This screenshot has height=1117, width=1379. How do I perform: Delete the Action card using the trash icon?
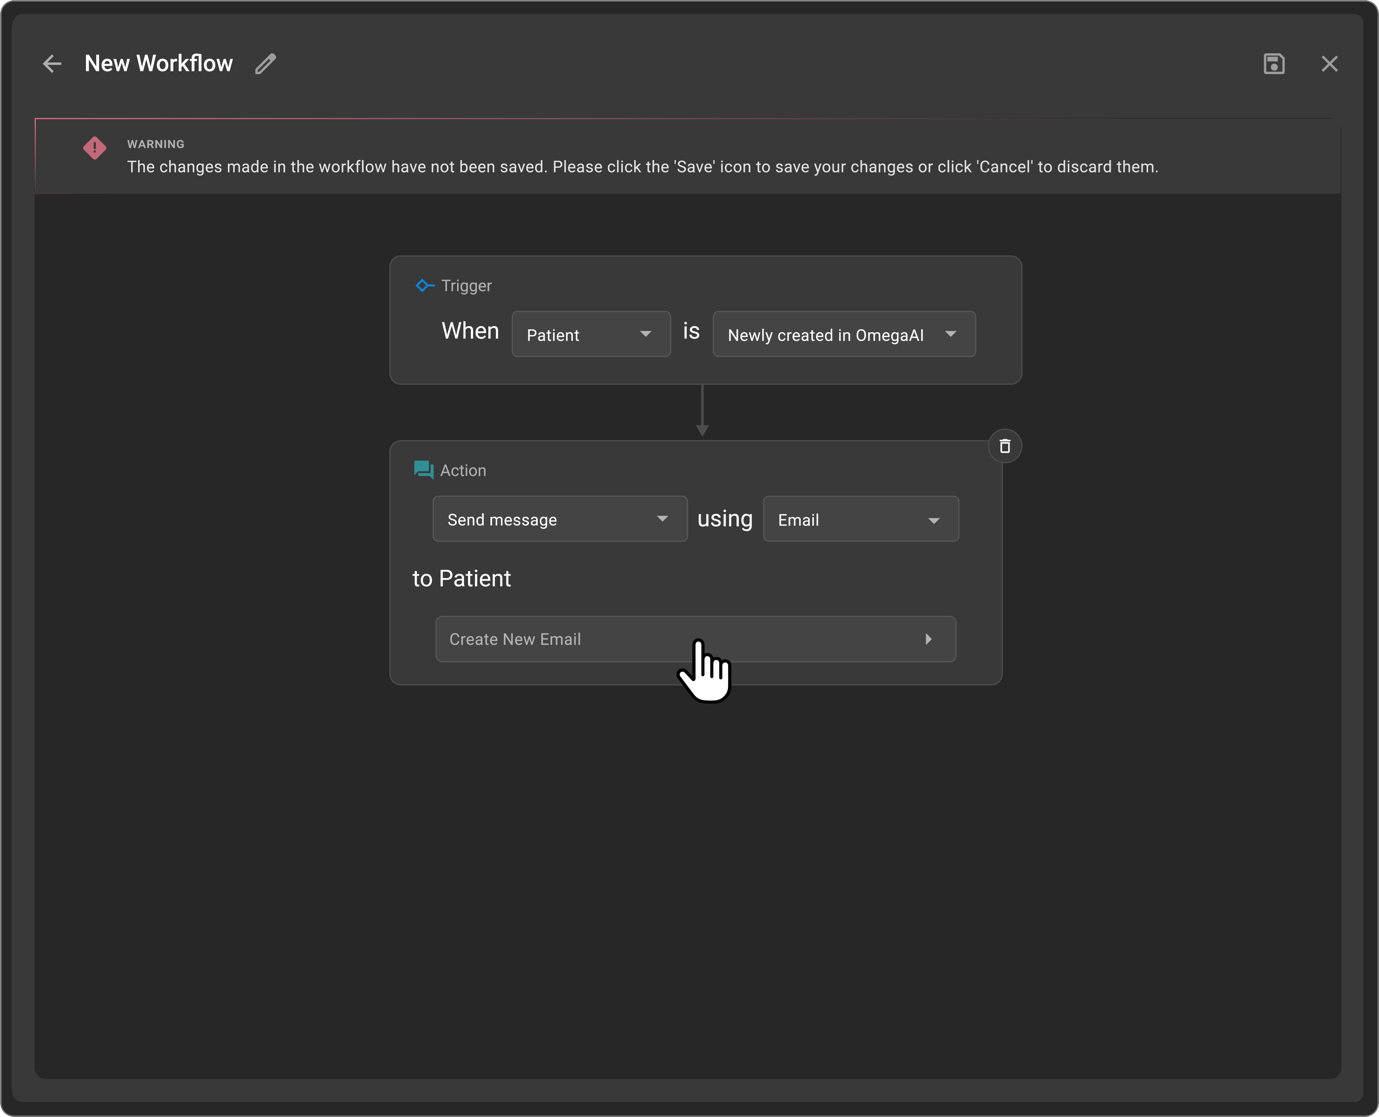tap(1004, 446)
